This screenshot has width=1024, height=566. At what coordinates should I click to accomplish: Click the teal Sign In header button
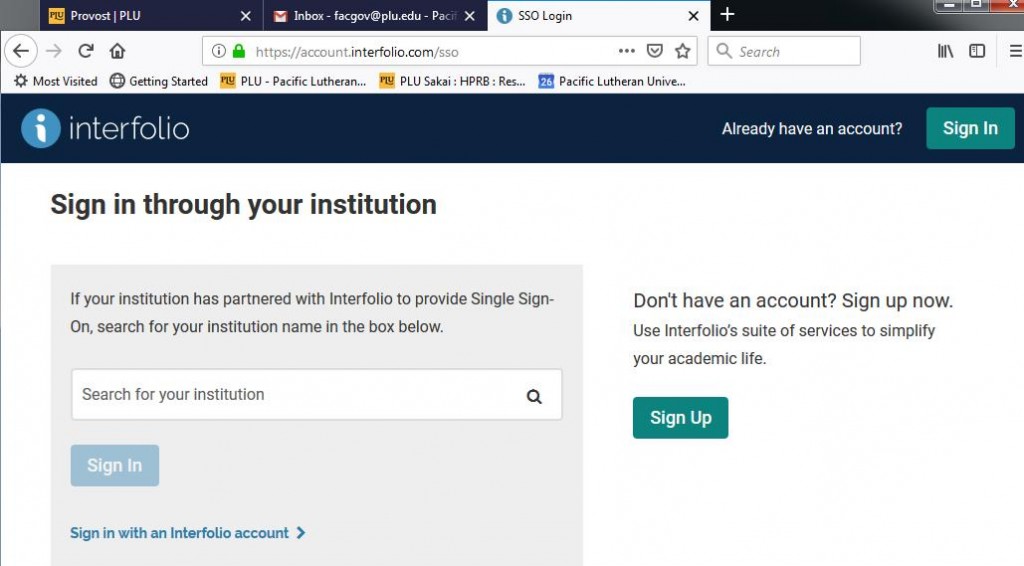[x=970, y=129]
